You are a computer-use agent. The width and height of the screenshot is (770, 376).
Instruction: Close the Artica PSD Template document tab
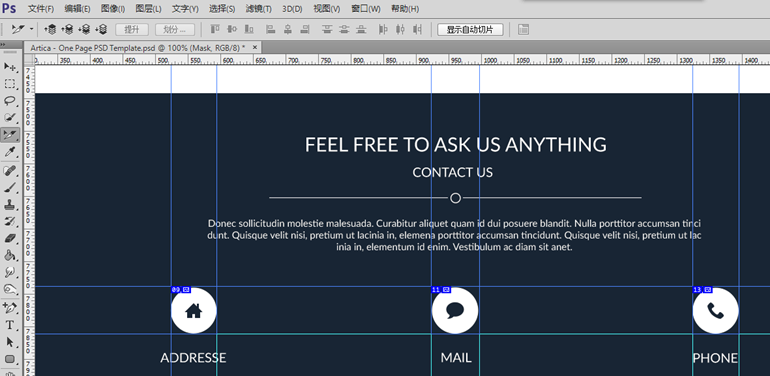point(254,47)
